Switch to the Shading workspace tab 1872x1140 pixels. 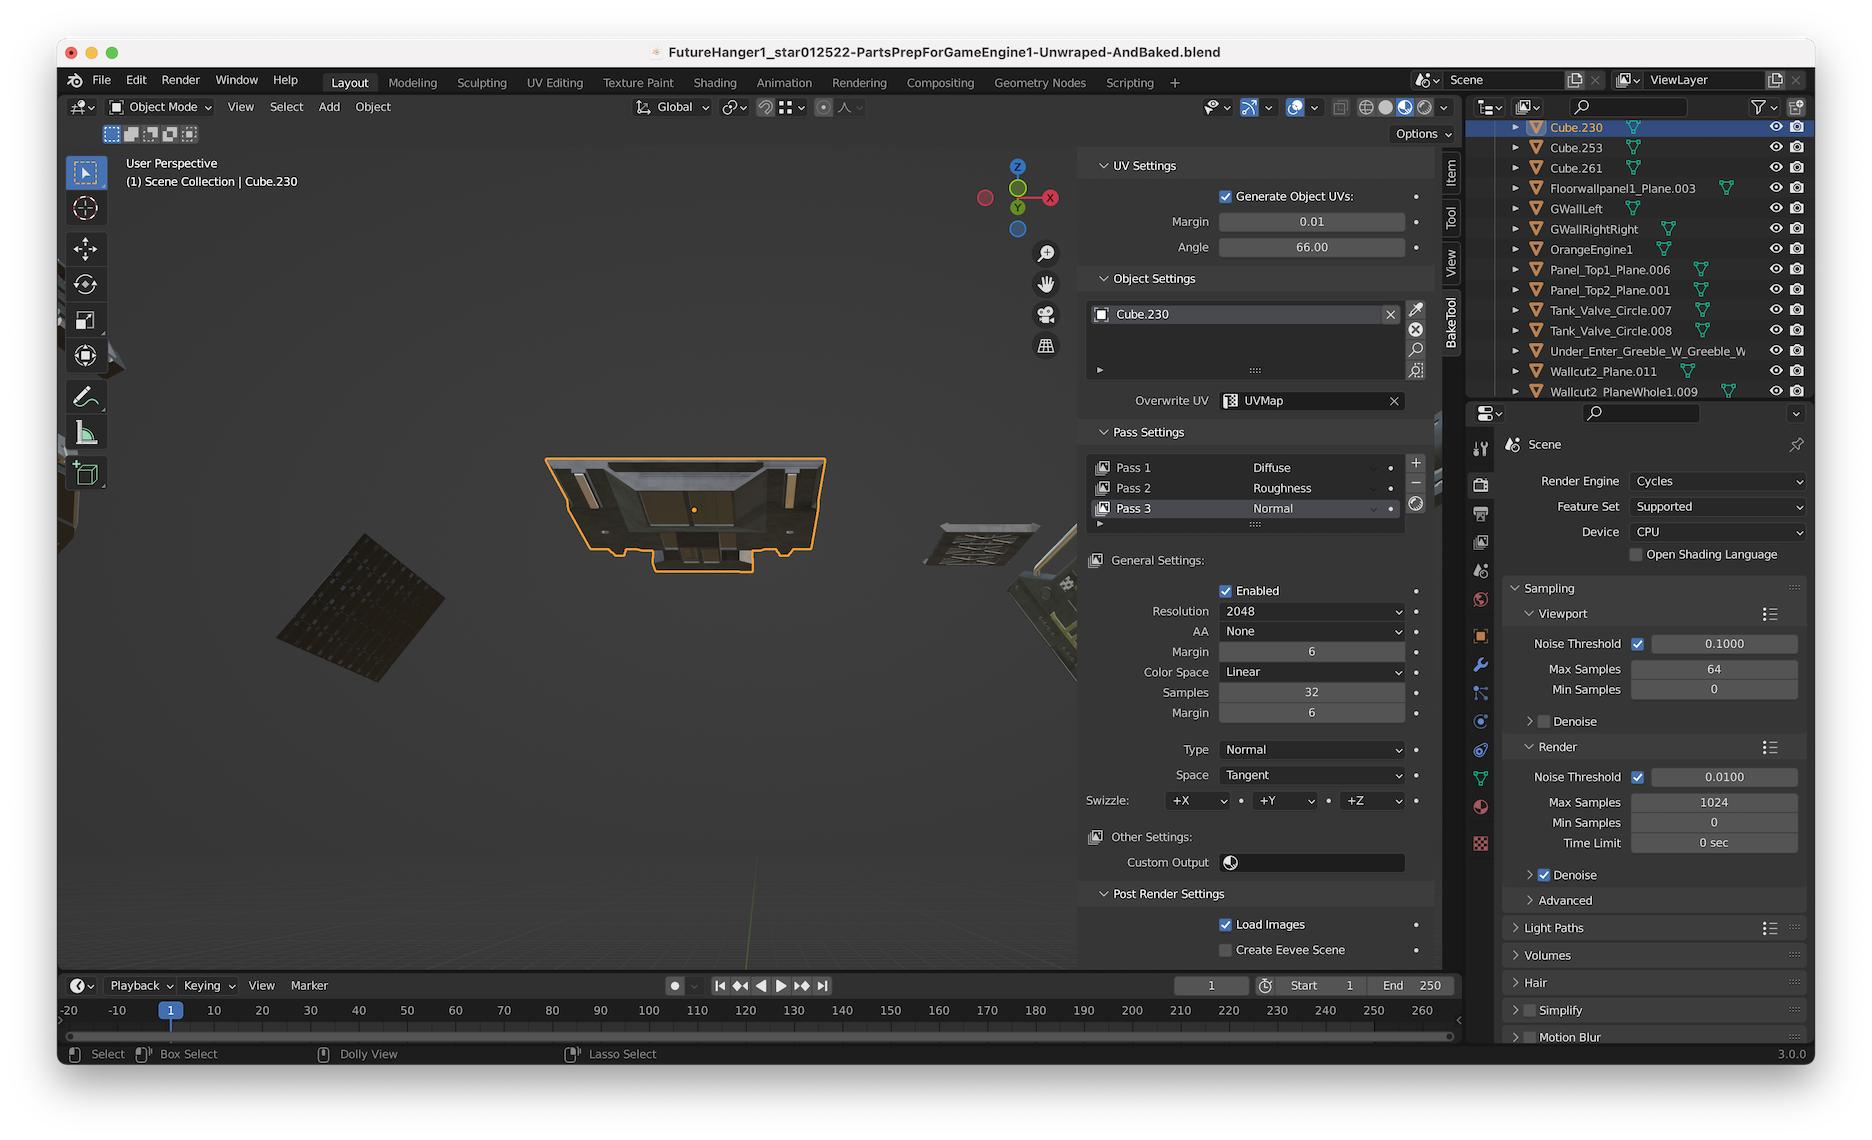click(x=715, y=83)
